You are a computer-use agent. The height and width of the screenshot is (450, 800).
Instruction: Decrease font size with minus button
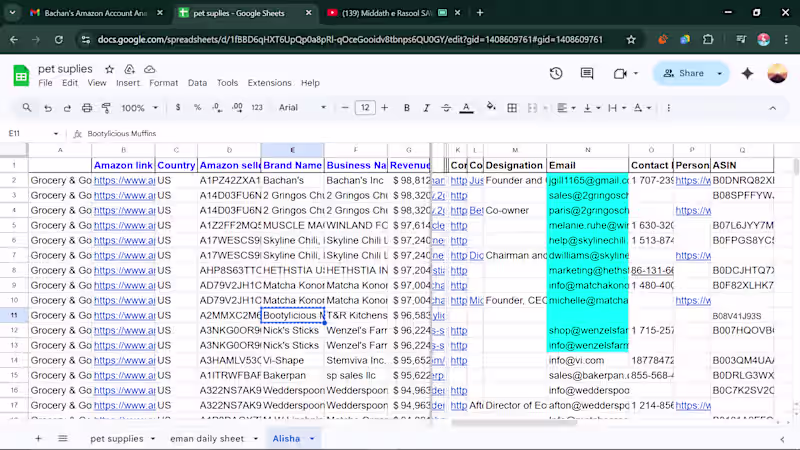[345, 108]
